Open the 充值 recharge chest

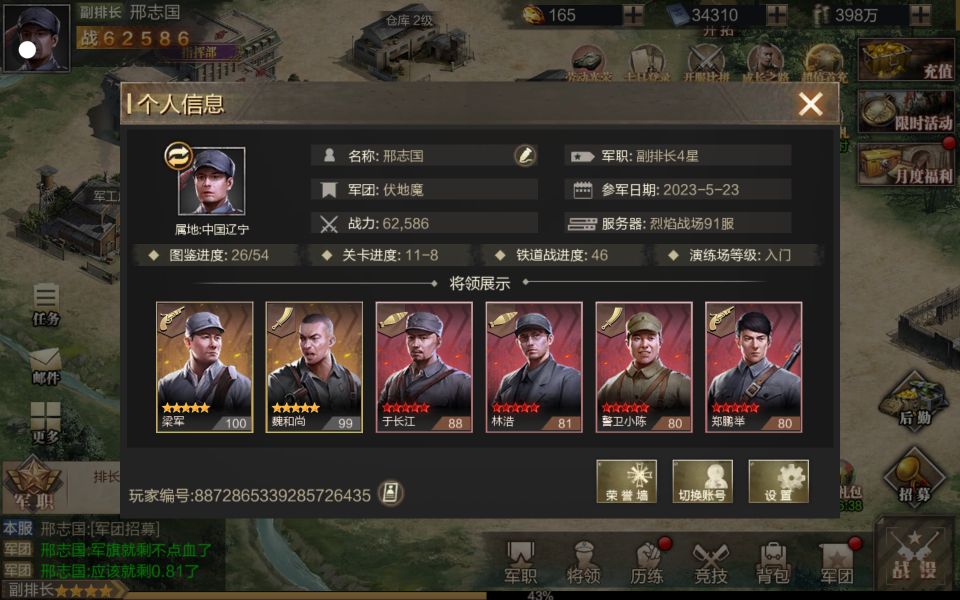(906, 59)
